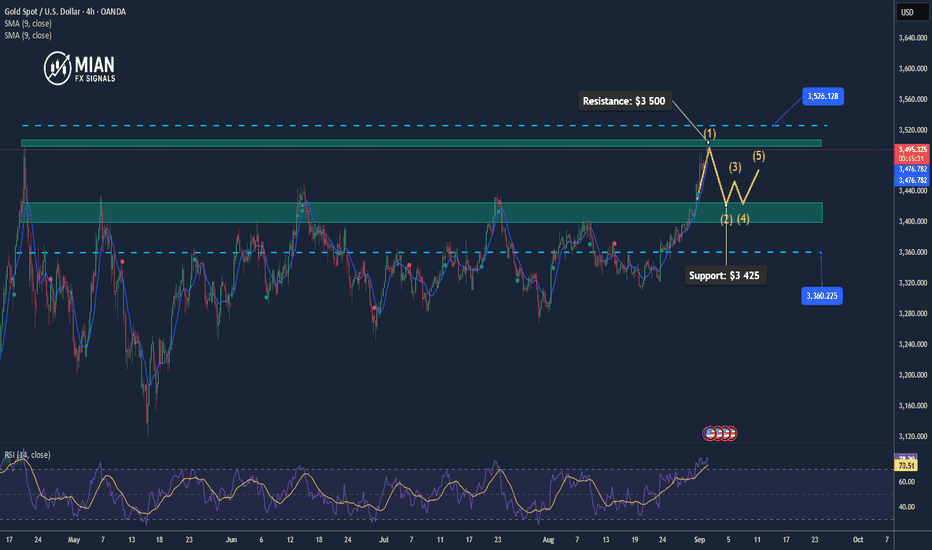Click the Support: $3 425 callout label
Viewport: 932px width, 550px height.
(725, 275)
